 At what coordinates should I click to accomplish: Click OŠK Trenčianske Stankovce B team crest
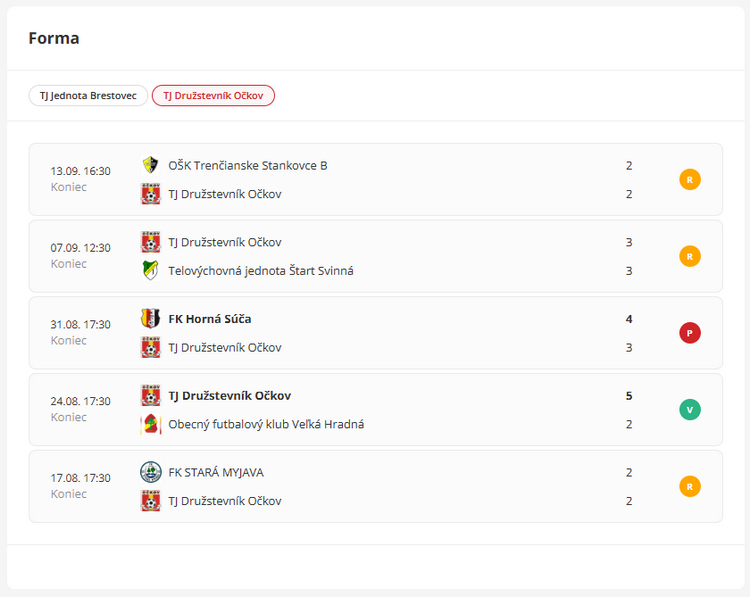point(150,165)
